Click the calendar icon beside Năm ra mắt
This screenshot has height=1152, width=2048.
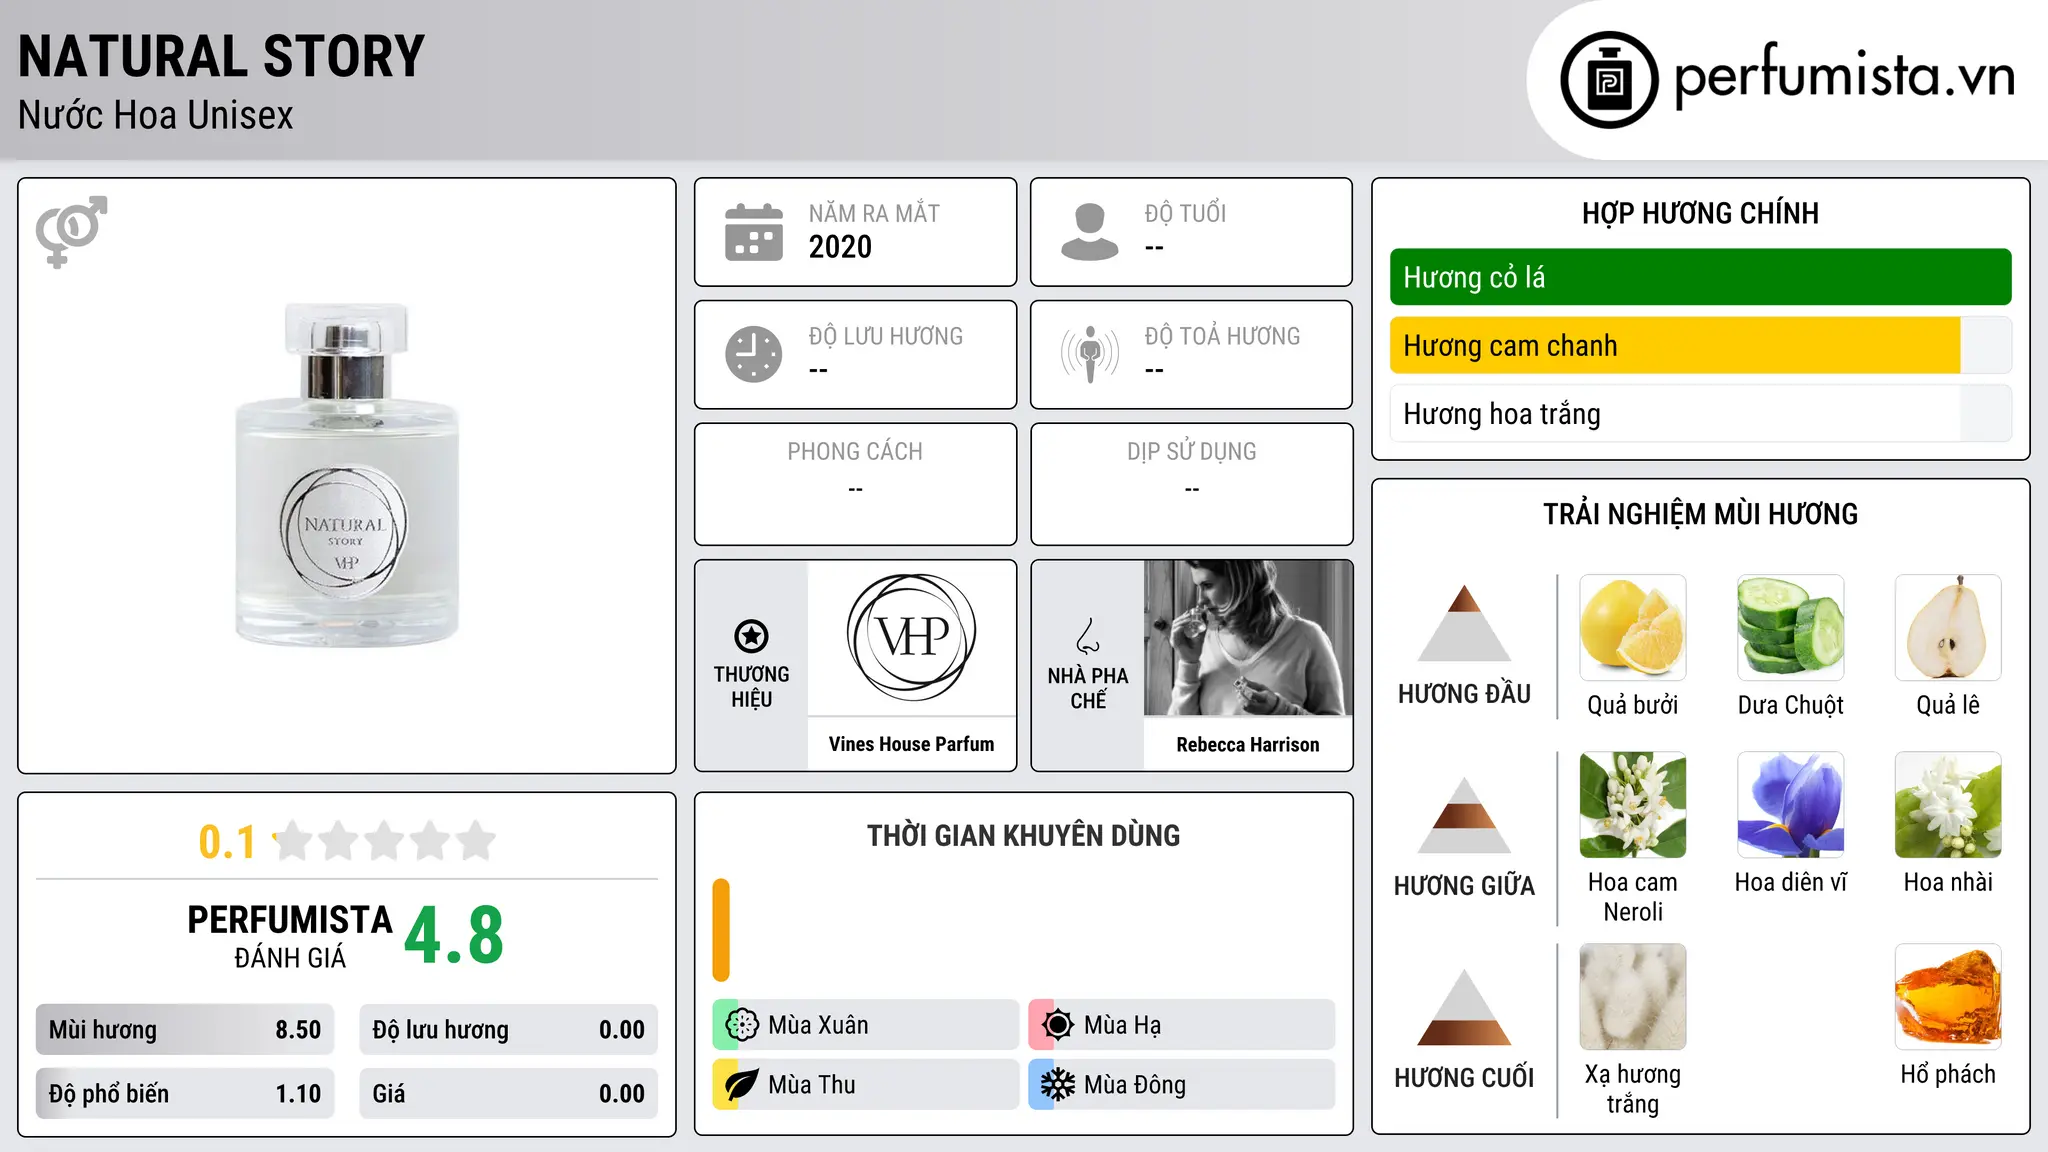(x=754, y=232)
